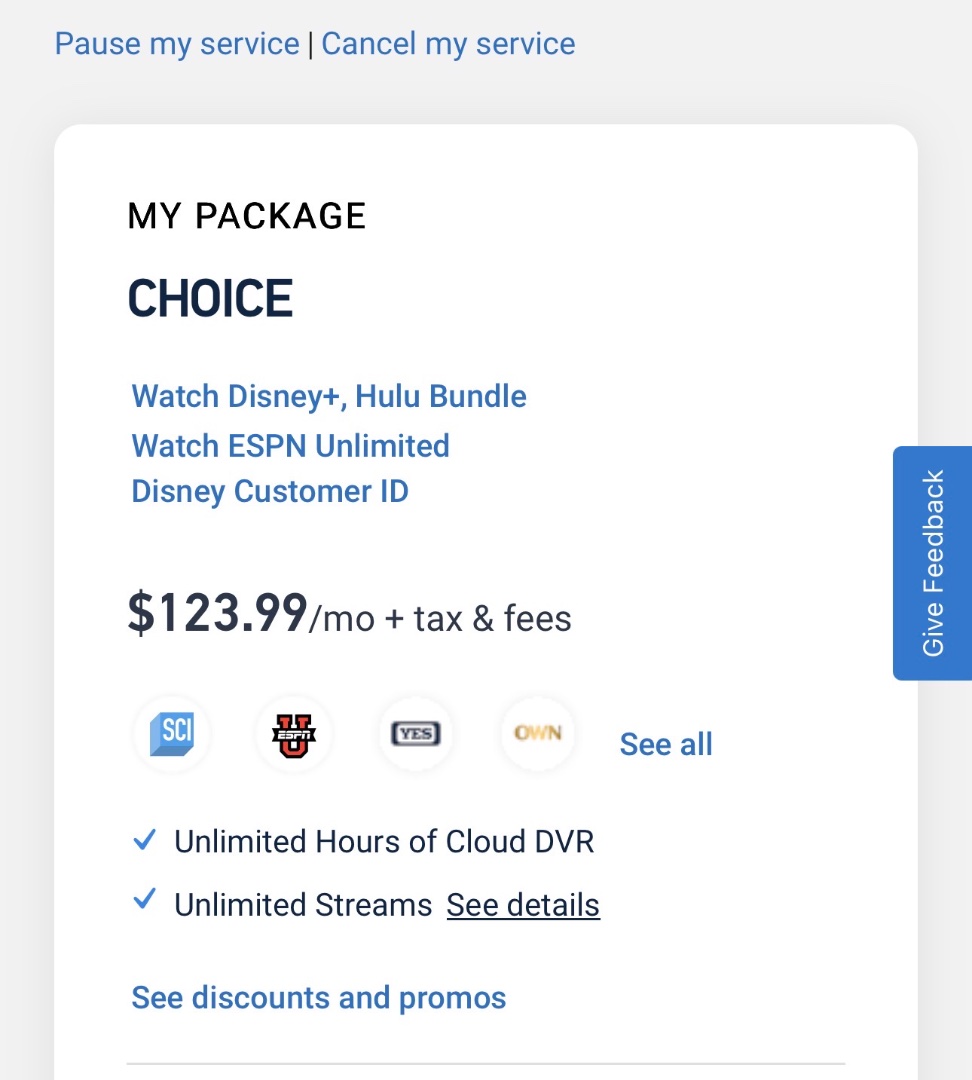Show Unlimited Streams info via See details
This screenshot has height=1080, width=972.
point(523,905)
